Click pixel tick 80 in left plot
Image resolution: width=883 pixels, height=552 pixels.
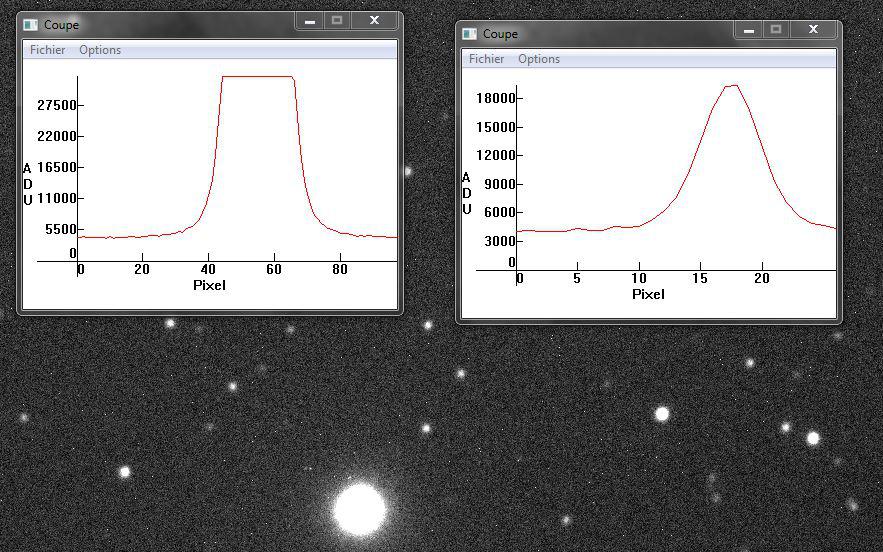point(340,270)
